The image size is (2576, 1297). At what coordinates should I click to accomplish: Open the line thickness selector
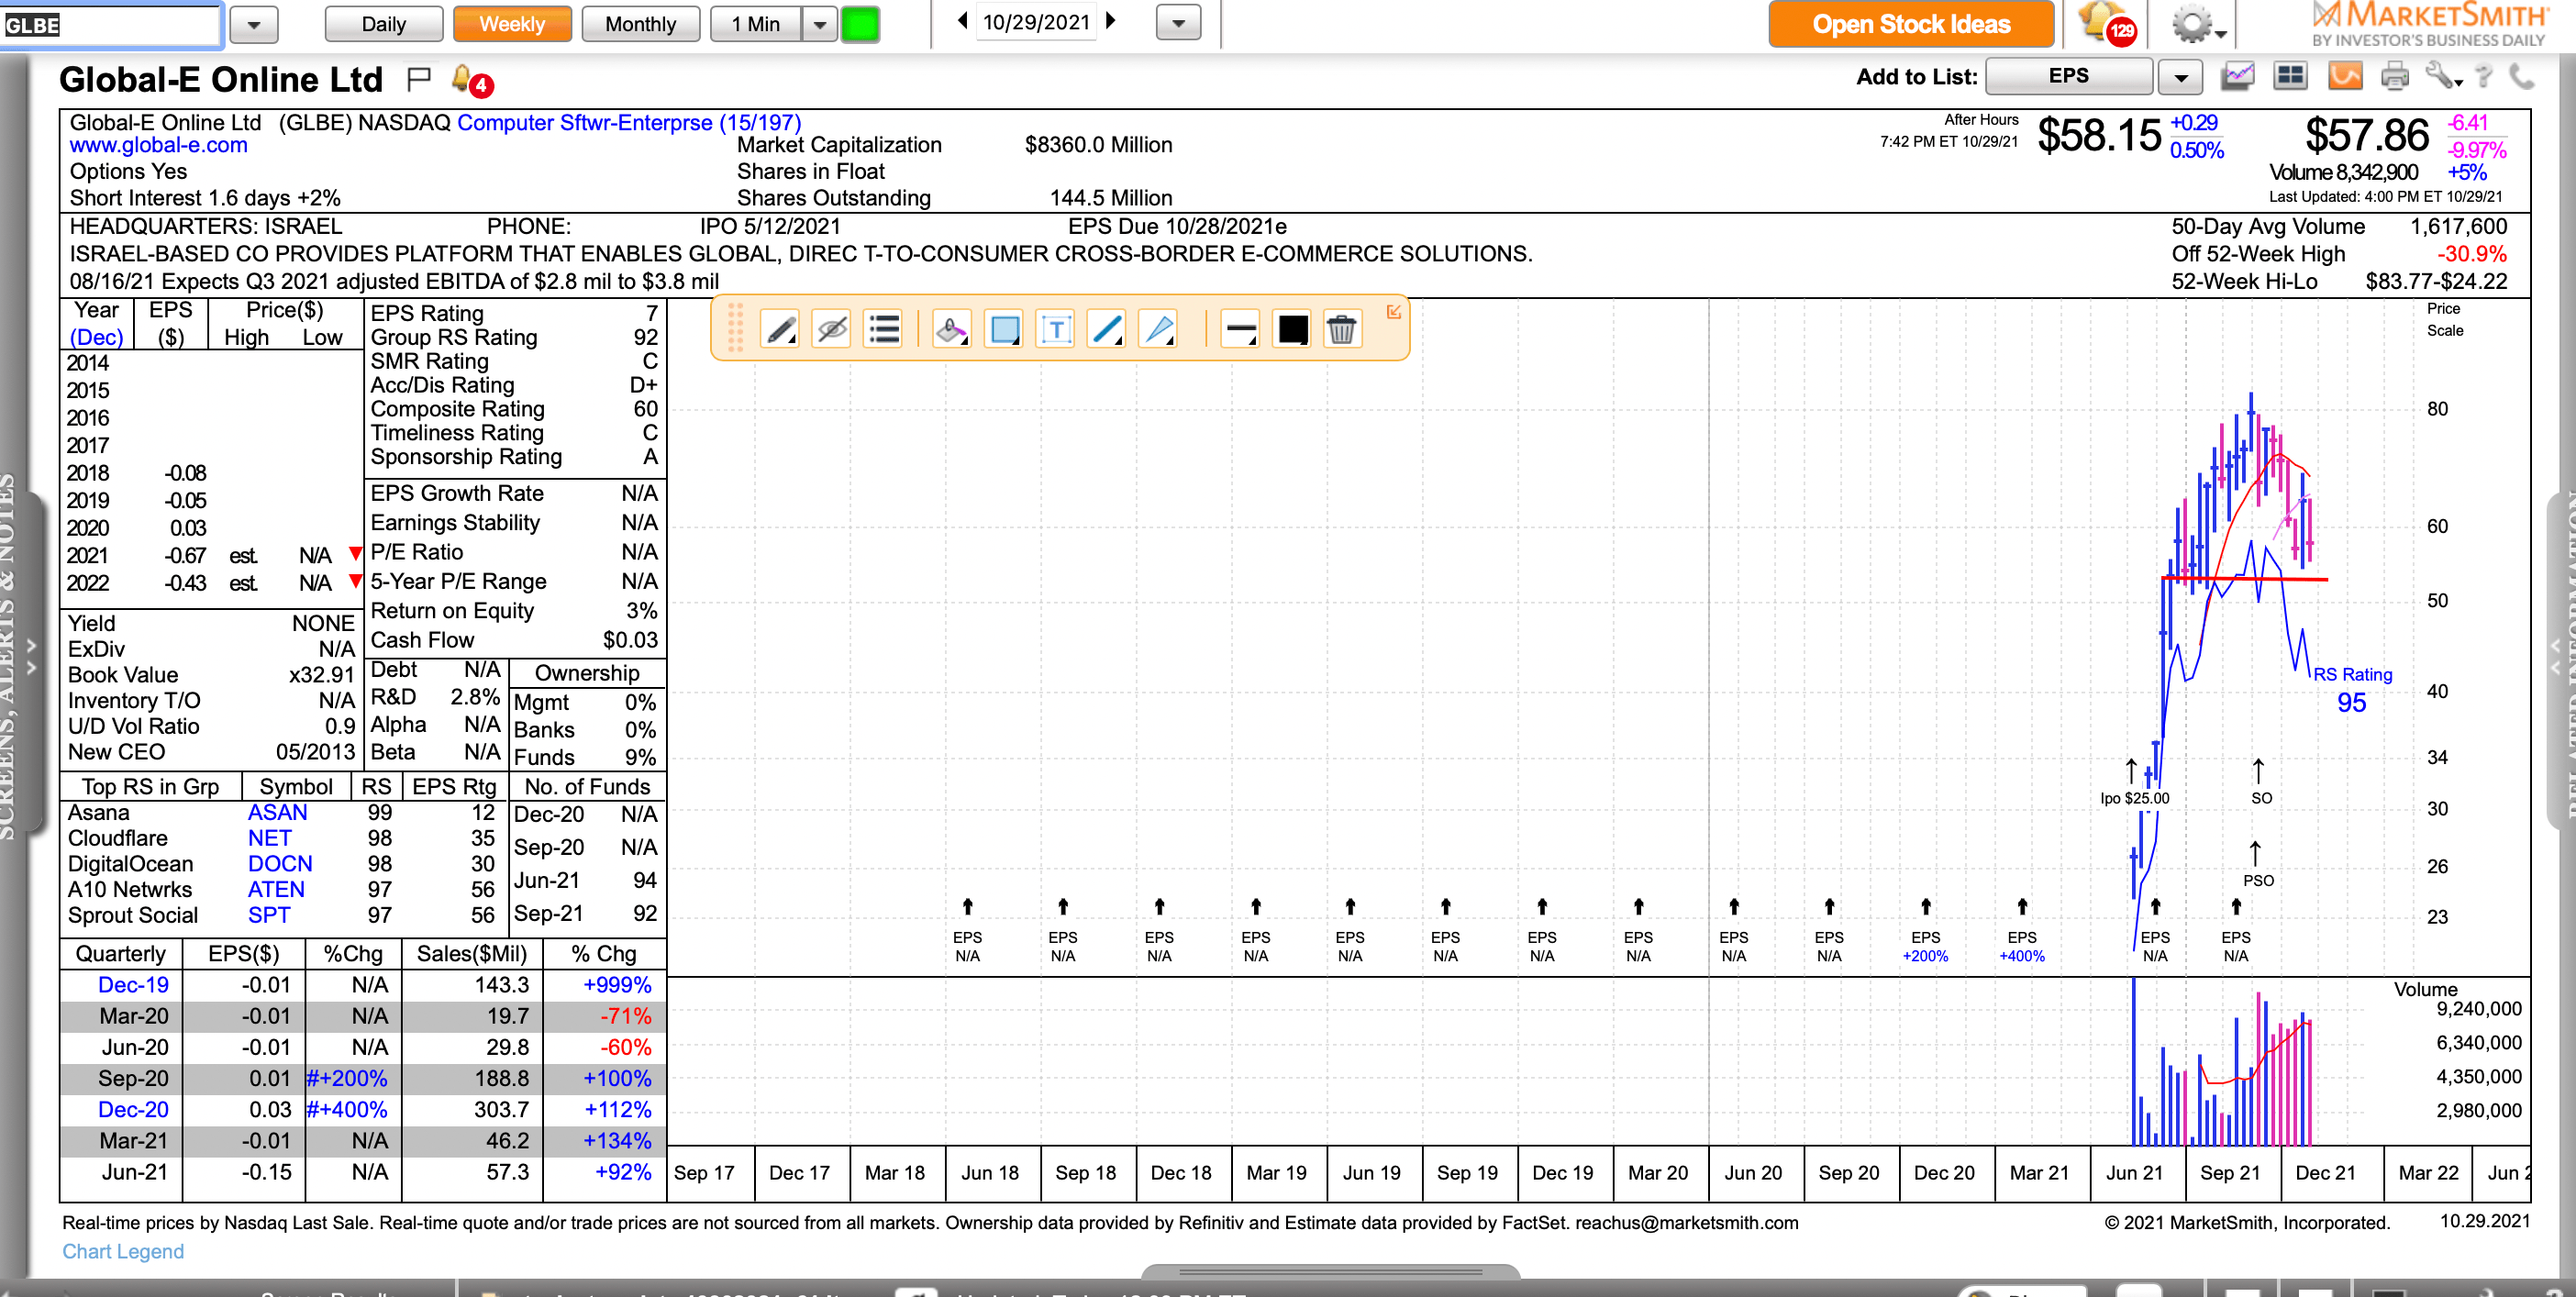[1240, 328]
